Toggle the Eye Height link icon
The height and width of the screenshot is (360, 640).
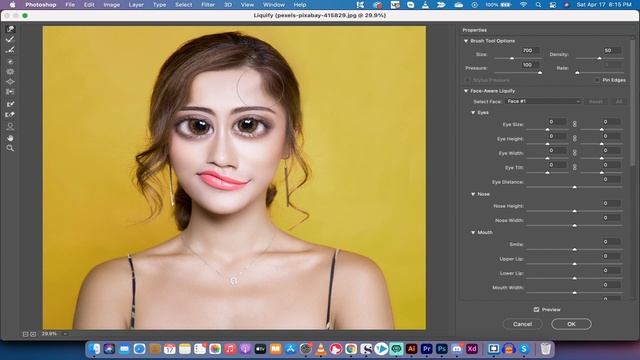574,138
